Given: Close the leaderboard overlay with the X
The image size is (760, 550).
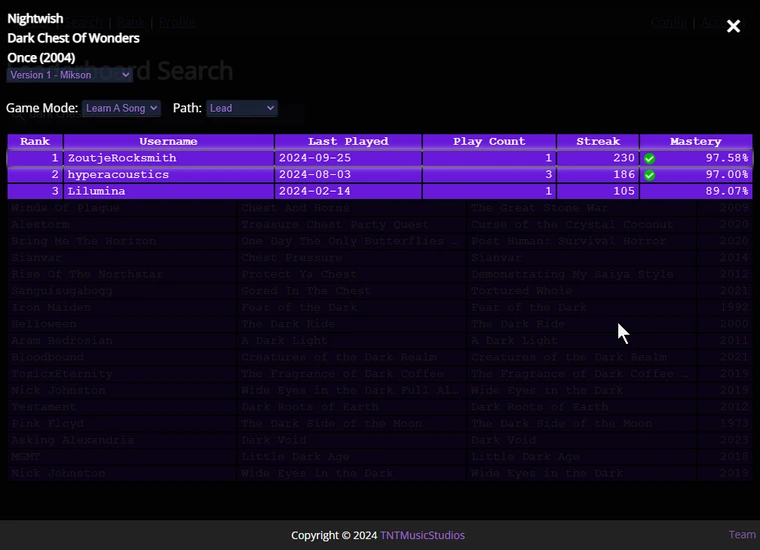Looking at the screenshot, I should pyautogui.click(x=733, y=26).
